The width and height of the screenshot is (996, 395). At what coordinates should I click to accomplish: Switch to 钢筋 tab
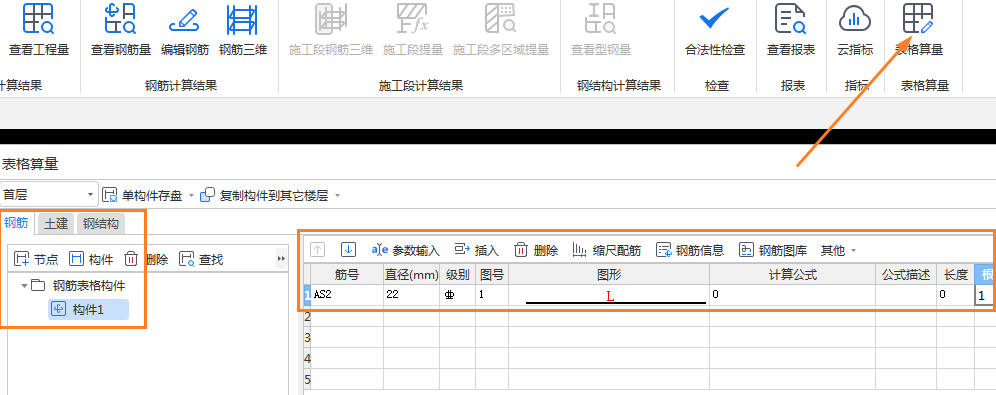point(16,223)
